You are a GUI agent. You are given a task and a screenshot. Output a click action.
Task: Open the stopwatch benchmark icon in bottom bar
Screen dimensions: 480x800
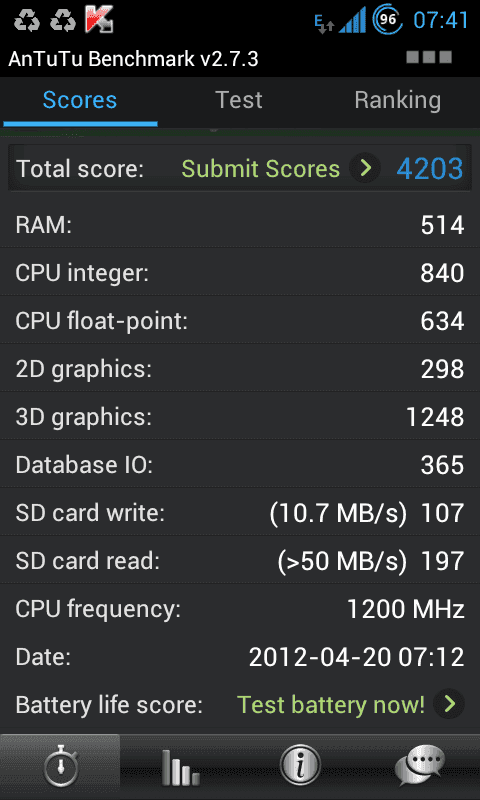click(60, 767)
